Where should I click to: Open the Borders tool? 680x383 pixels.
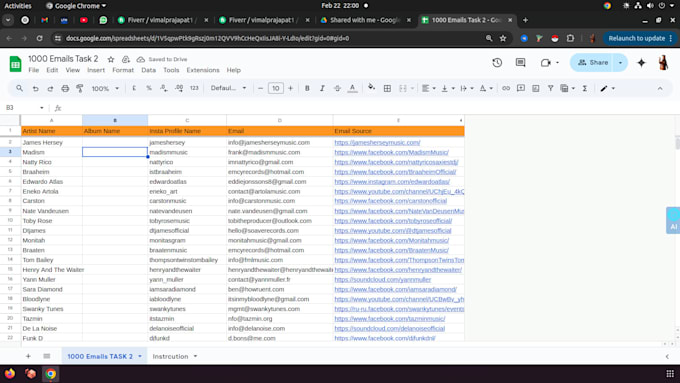click(387, 88)
